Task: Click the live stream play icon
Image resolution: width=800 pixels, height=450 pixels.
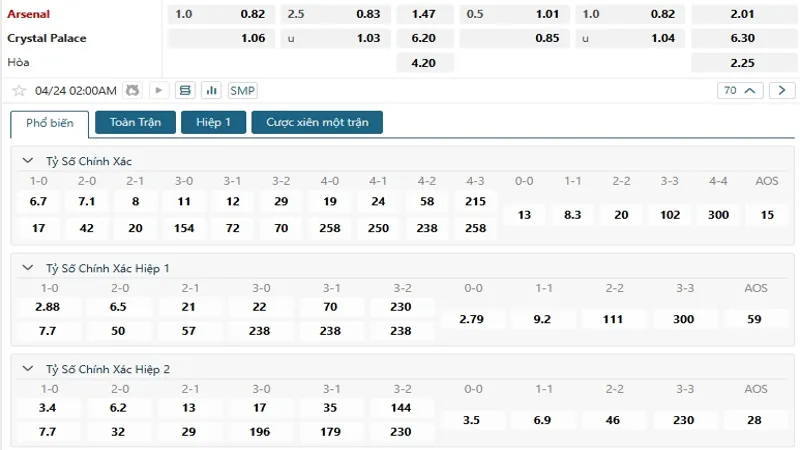Action: (x=158, y=90)
